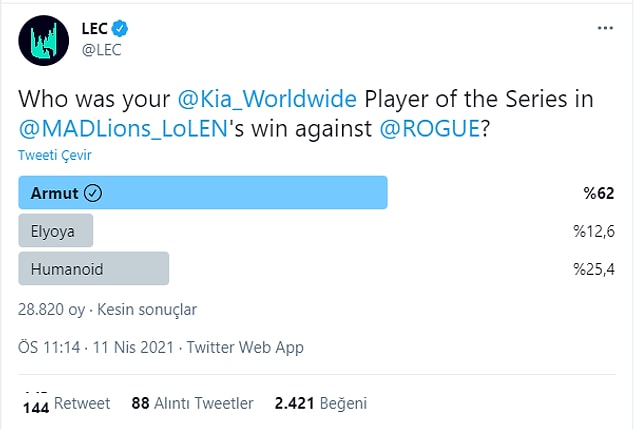Open the @LEC handle link
Screen dimensions: 635x429
pyautogui.click(x=101, y=50)
